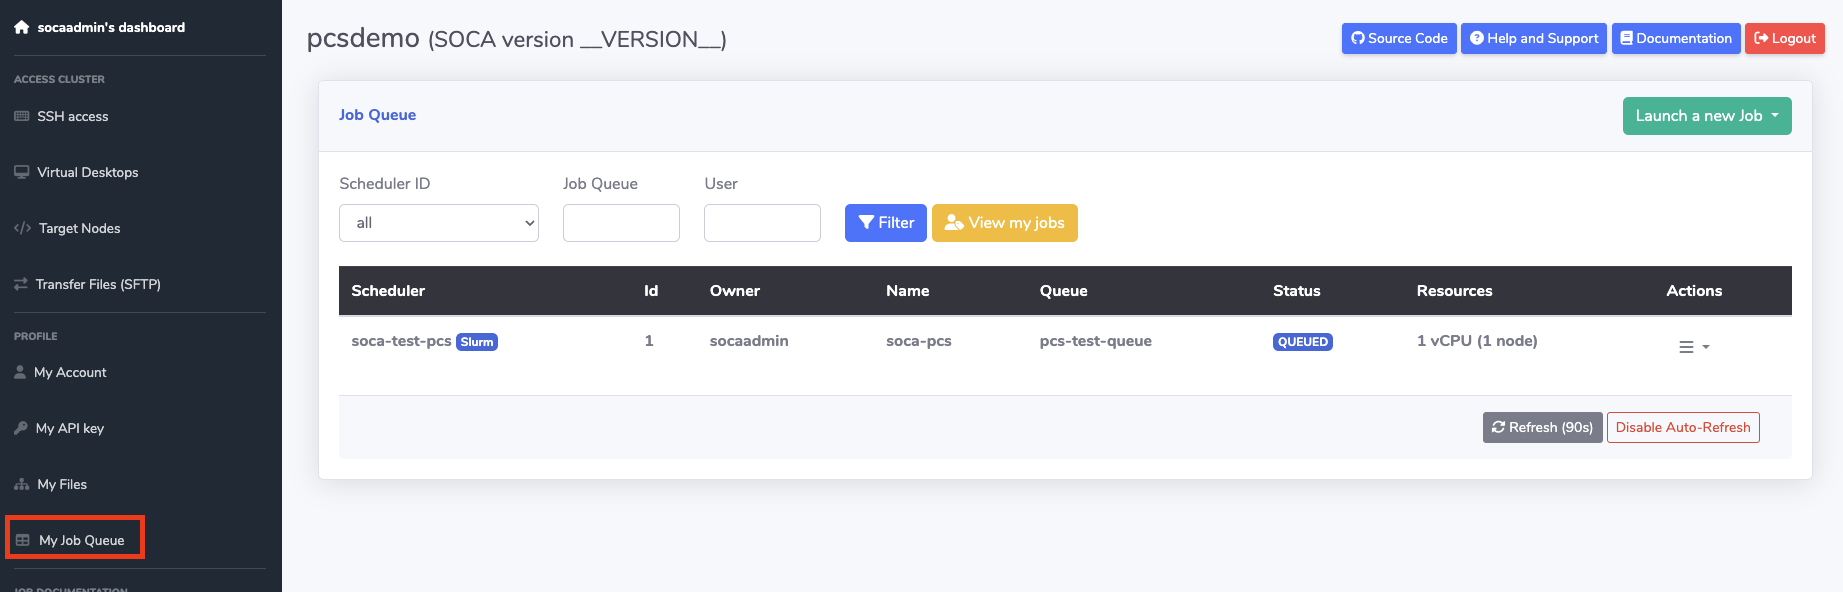This screenshot has width=1843, height=592.
Task: Disable Auto-Refresh for the job list
Action: point(1682,427)
